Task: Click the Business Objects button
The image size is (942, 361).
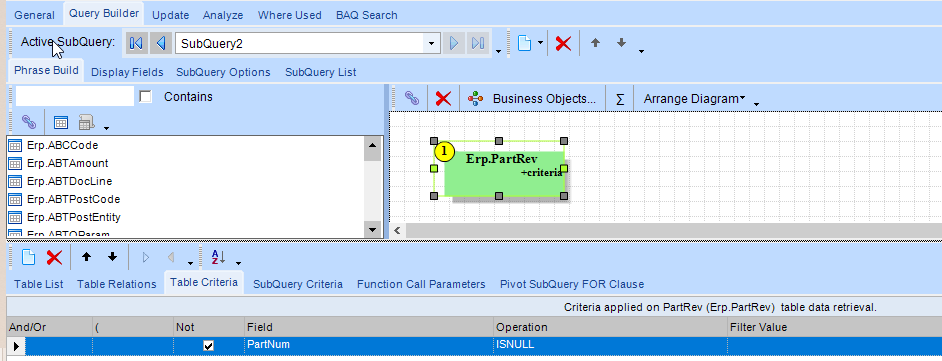Action: tap(533, 99)
